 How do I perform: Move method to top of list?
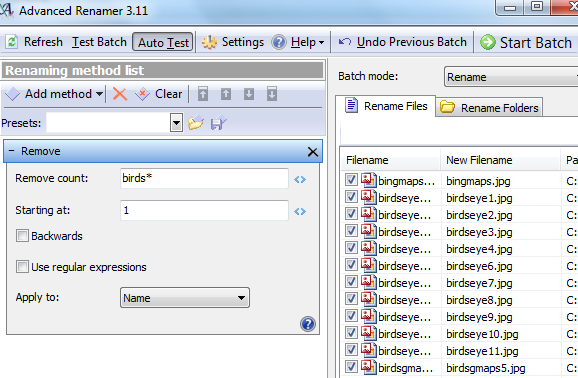(x=203, y=94)
